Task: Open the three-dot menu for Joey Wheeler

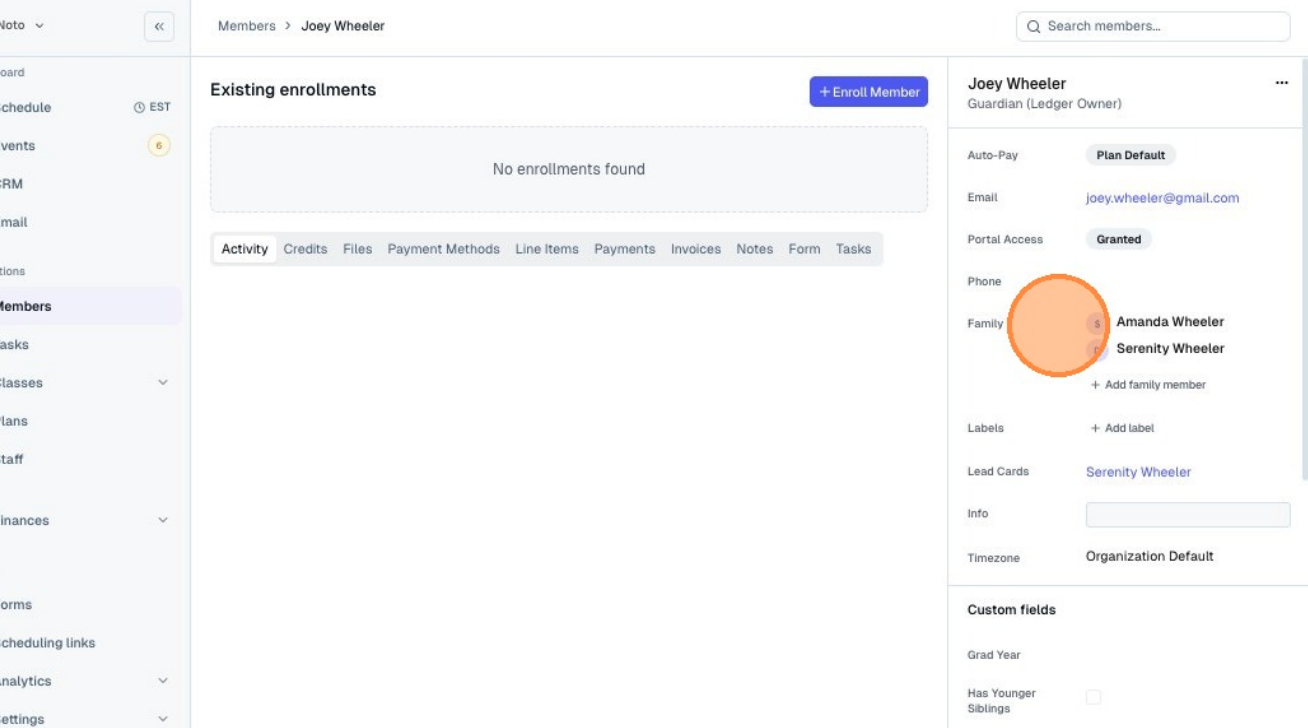Action: [x=1281, y=84]
